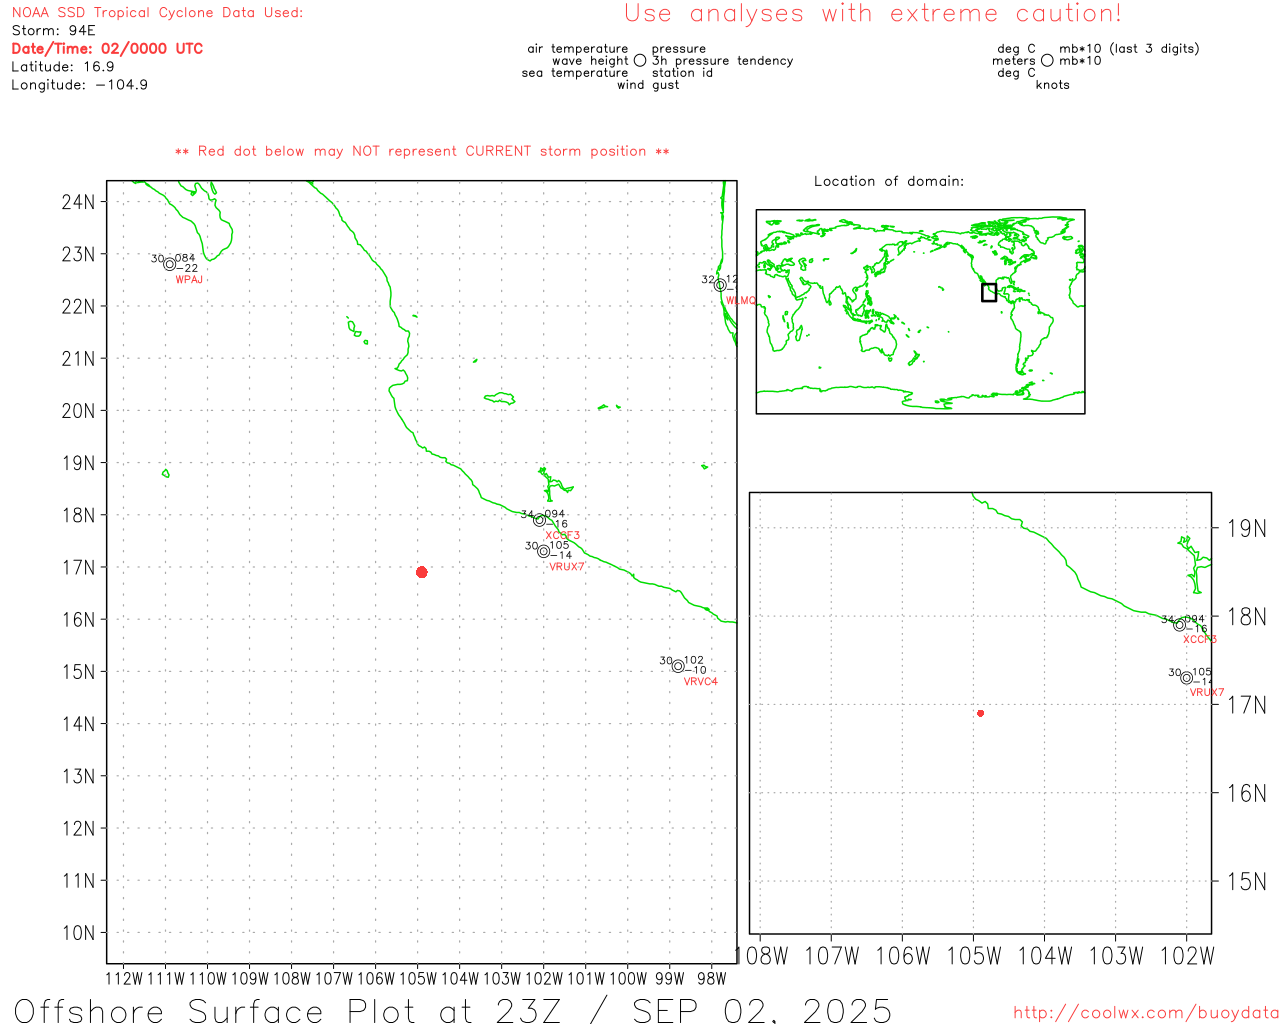This screenshot has height=1024, width=1280.
Task: Select the XCCF3 station circle in the inset map
Action: coord(1180,625)
